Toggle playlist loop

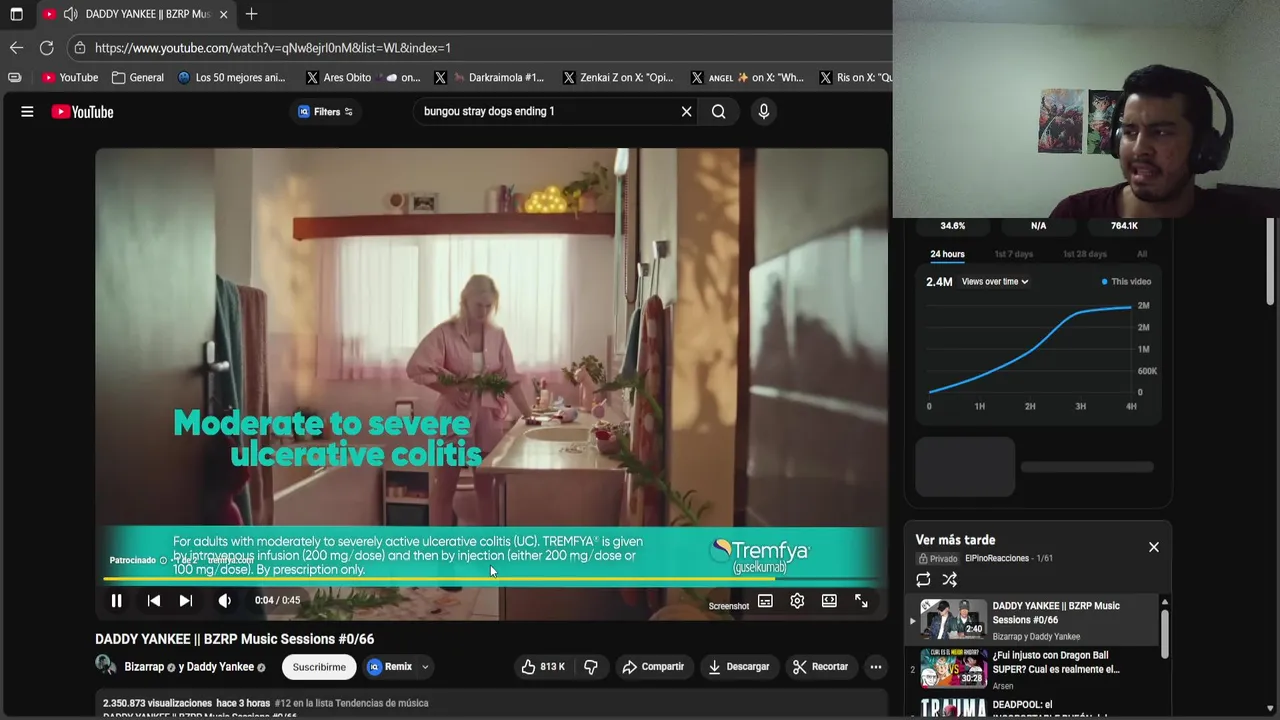(x=923, y=580)
